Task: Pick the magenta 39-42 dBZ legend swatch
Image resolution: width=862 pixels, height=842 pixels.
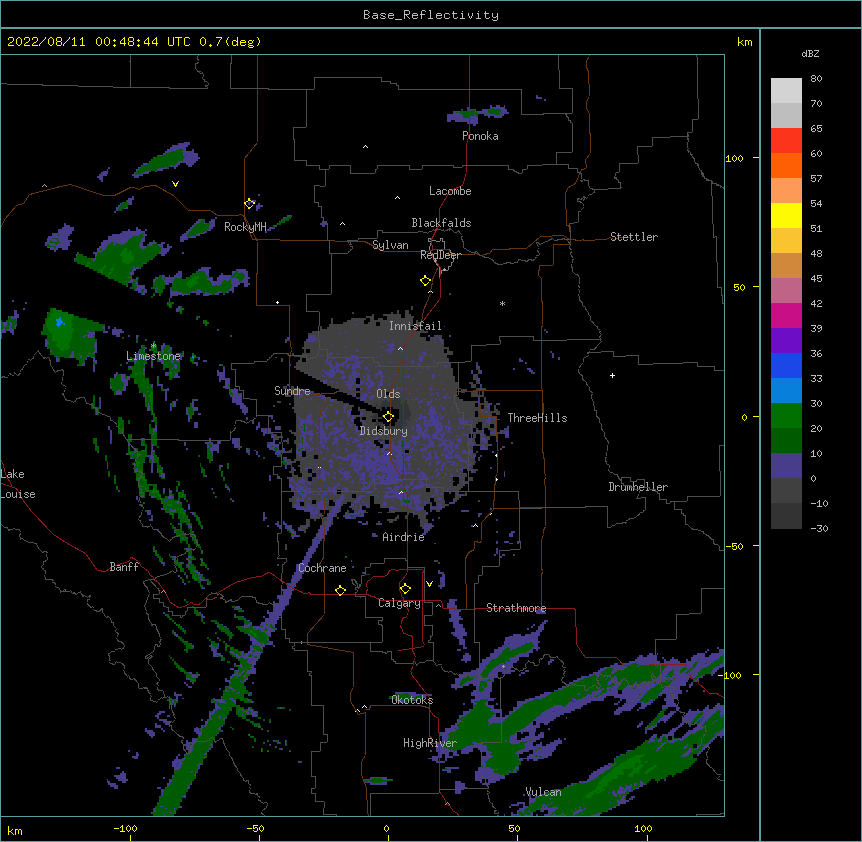Action: click(786, 315)
